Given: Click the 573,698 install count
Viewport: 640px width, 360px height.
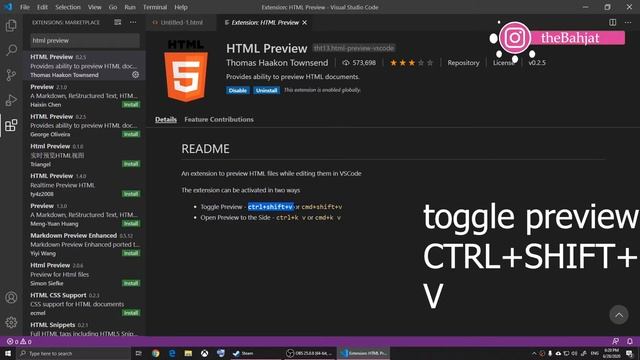Looking at the screenshot, I should coord(359,63).
